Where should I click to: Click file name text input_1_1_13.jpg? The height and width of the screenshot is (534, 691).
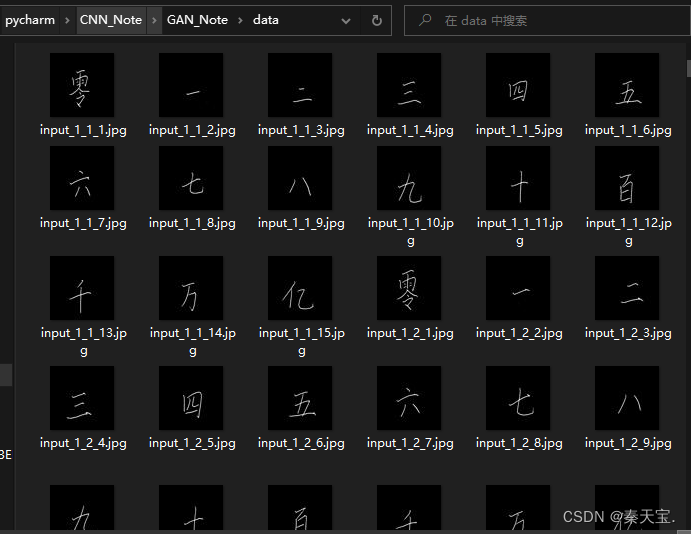[84, 342]
